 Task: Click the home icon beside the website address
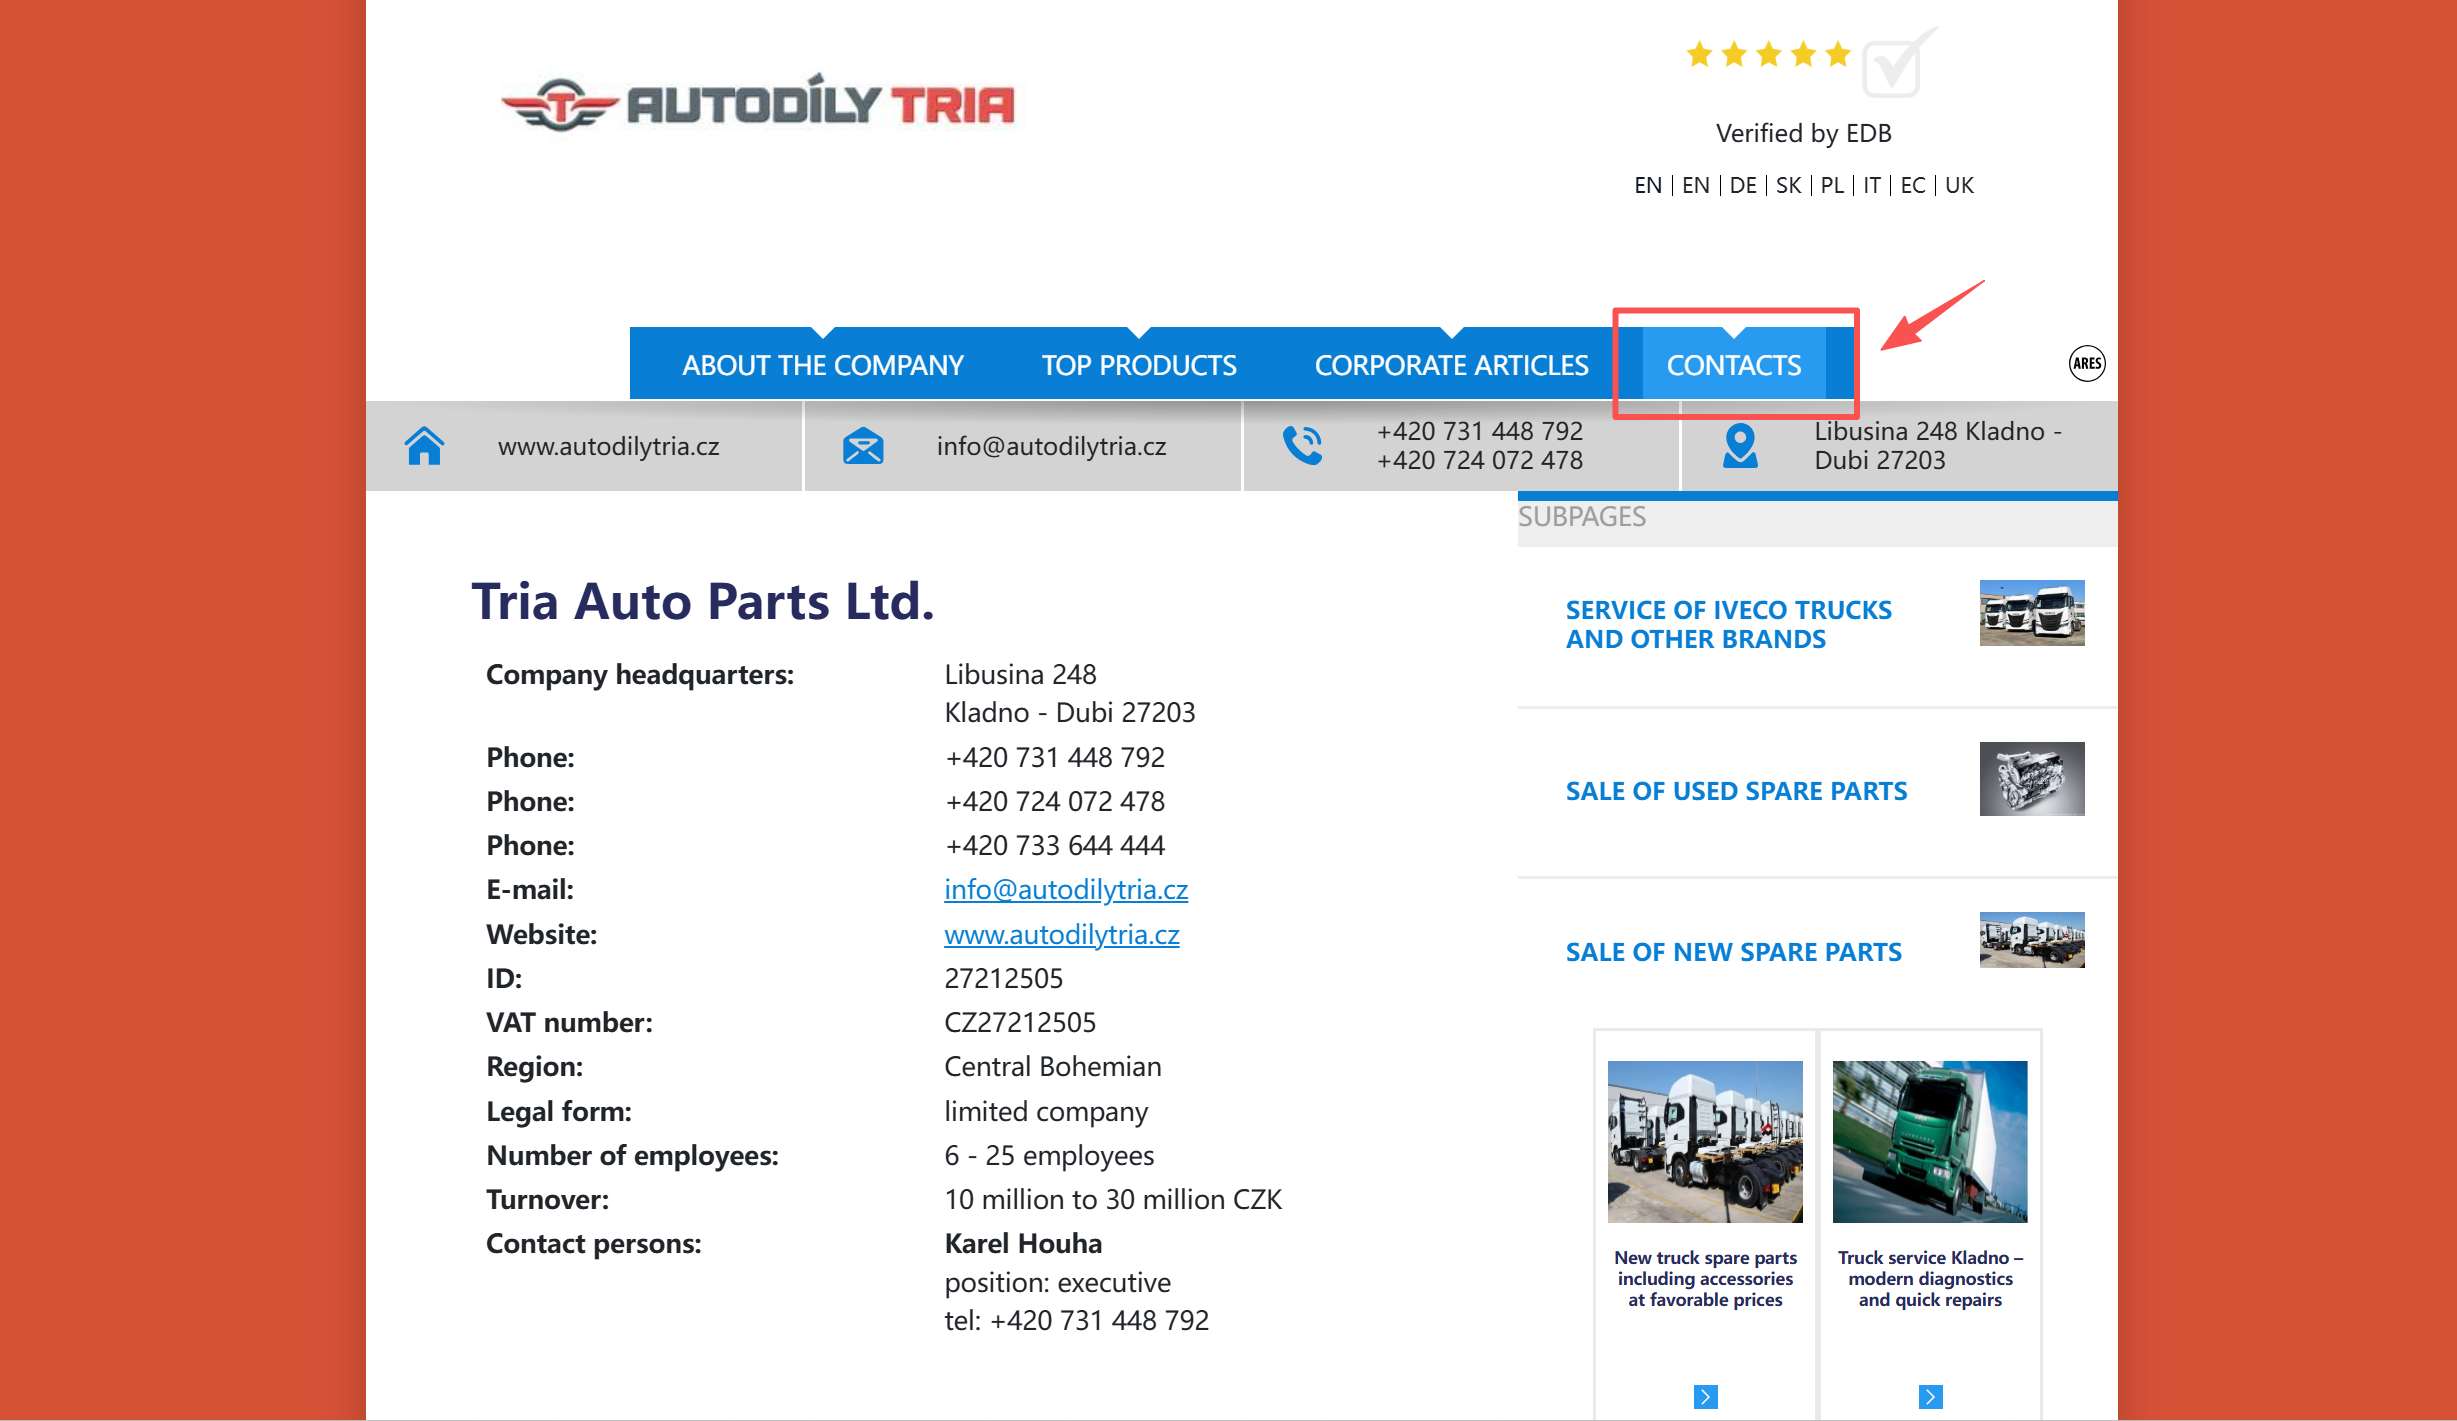[x=424, y=446]
